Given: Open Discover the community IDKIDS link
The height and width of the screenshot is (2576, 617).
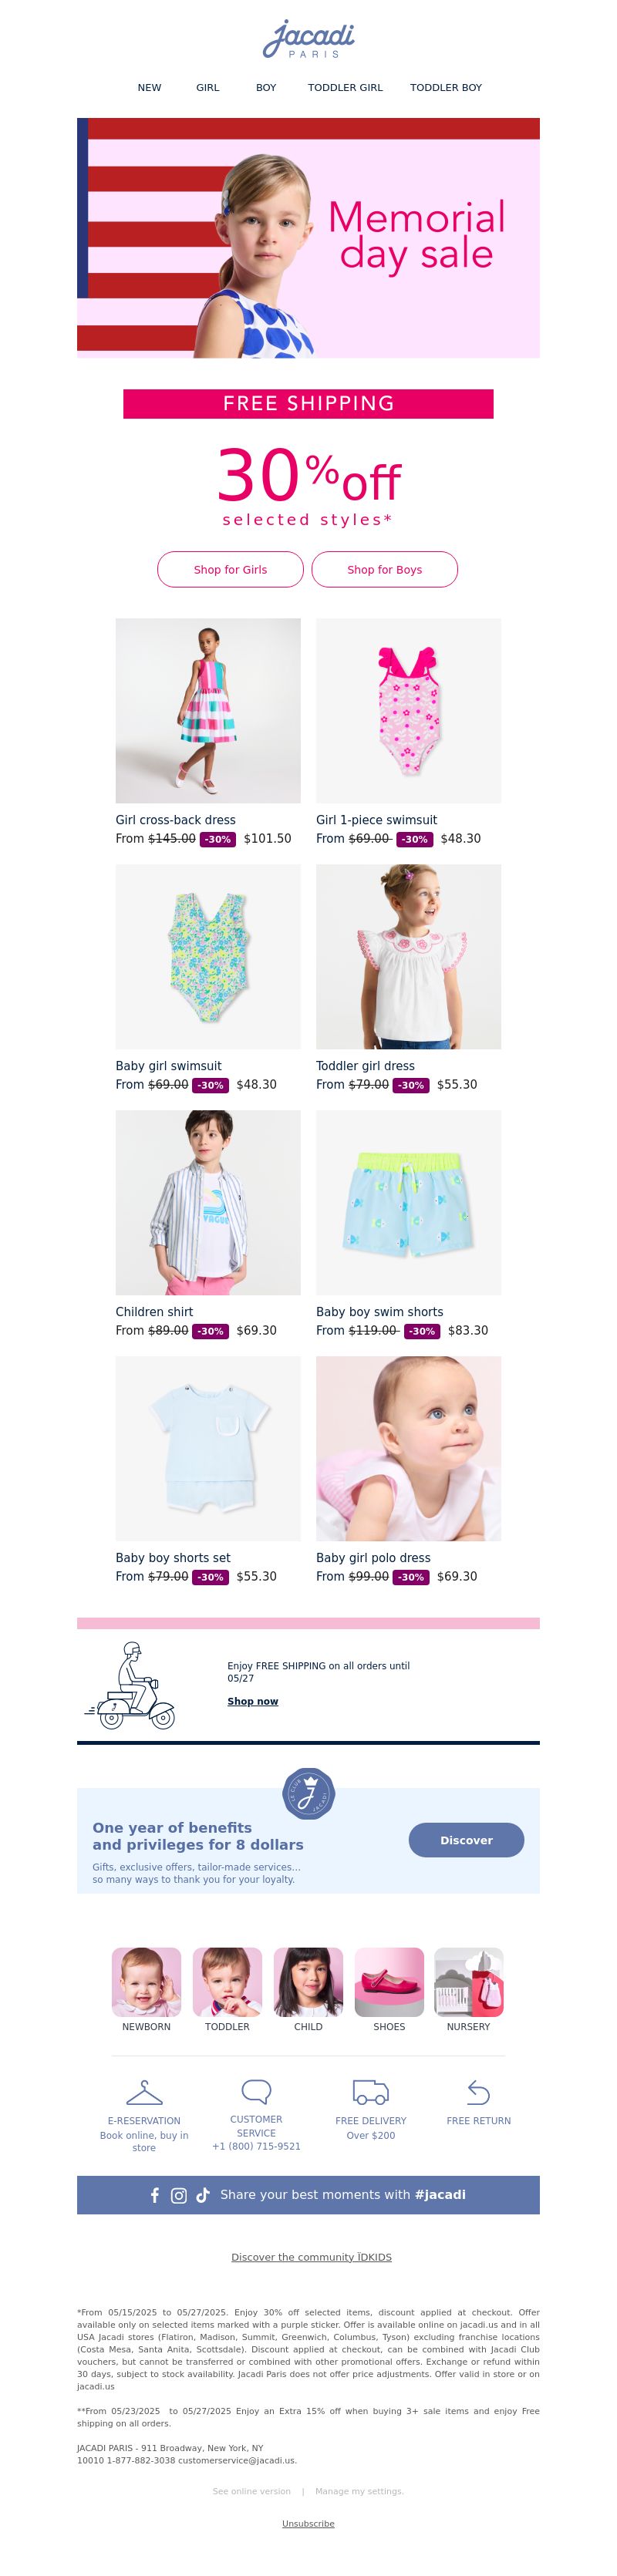Looking at the screenshot, I should 311,2257.
